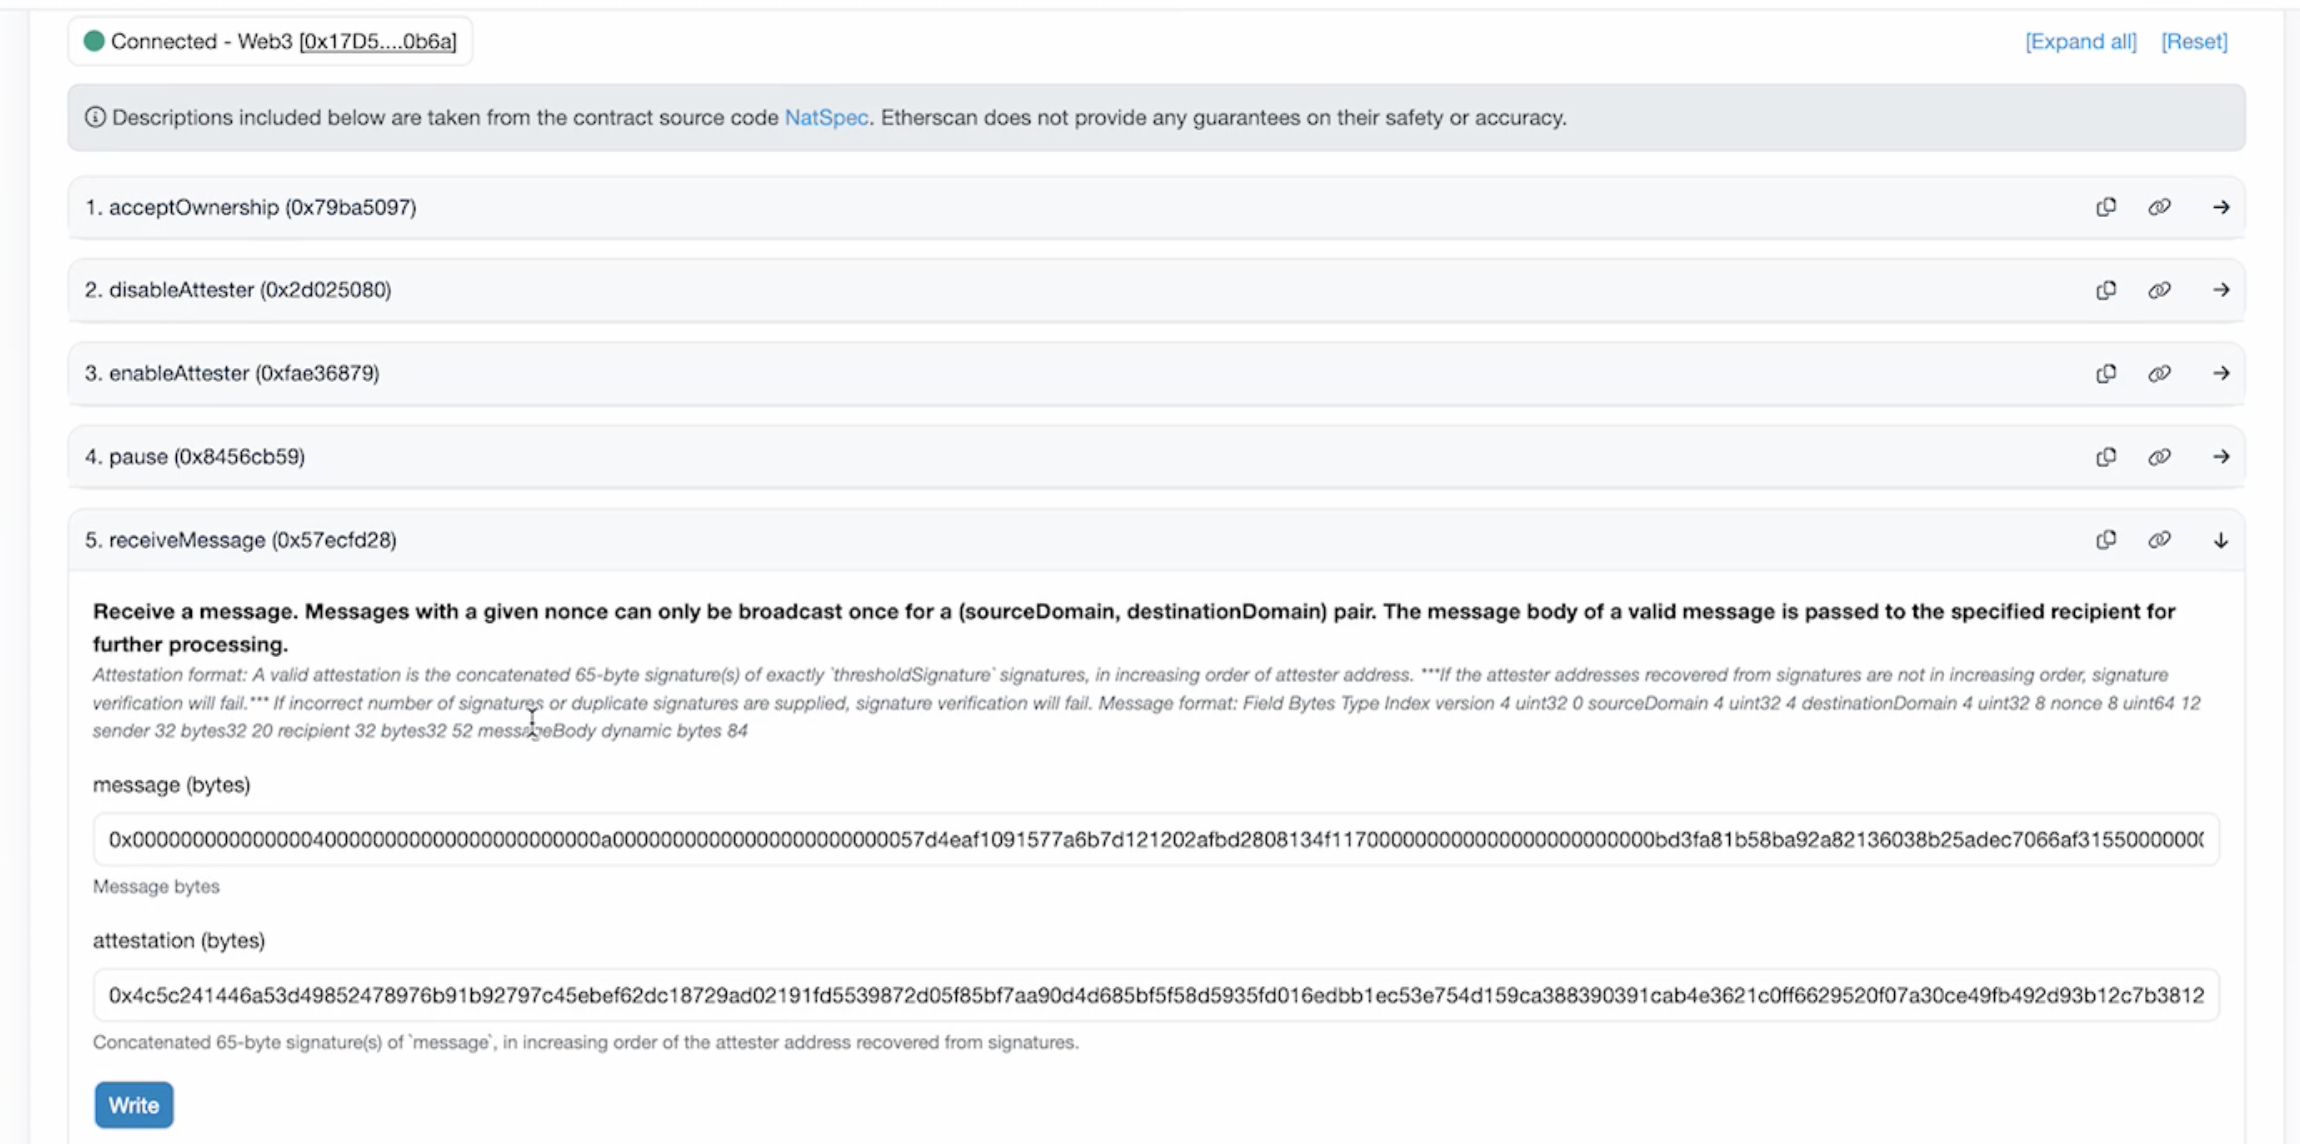Image resolution: width=2300 pixels, height=1144 pixels.
Task: Click the Expand all link
Action: (2080, 41)
